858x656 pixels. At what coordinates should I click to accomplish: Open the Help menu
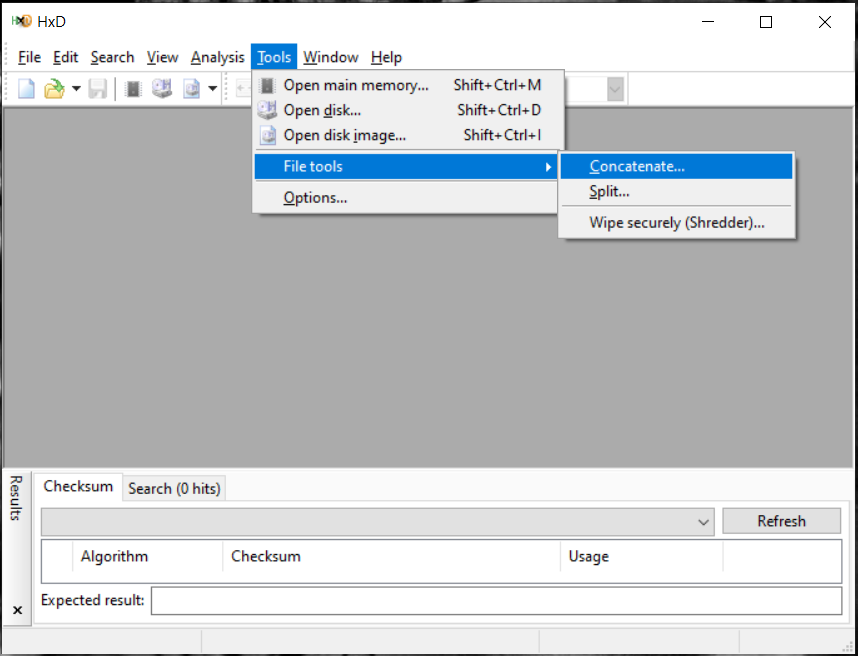point(386,57)
